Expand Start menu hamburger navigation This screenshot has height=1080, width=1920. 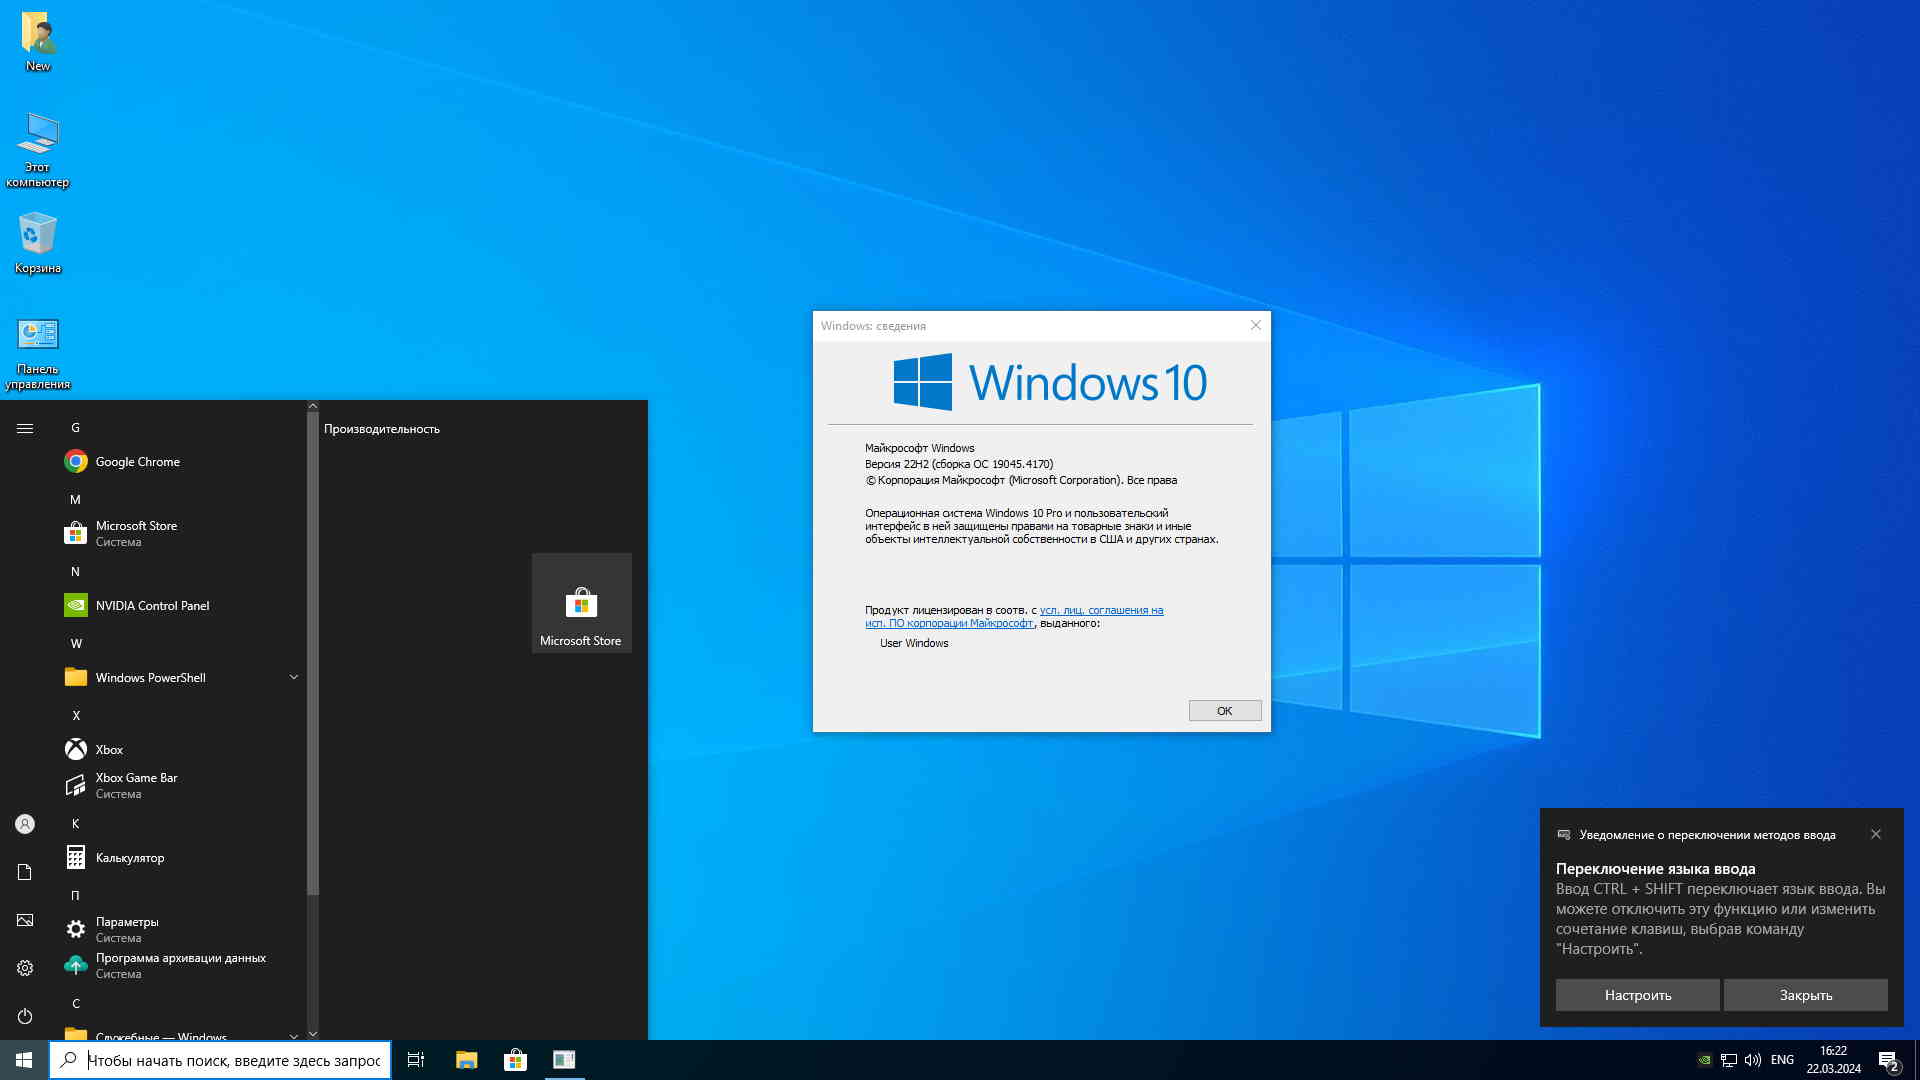25,428
